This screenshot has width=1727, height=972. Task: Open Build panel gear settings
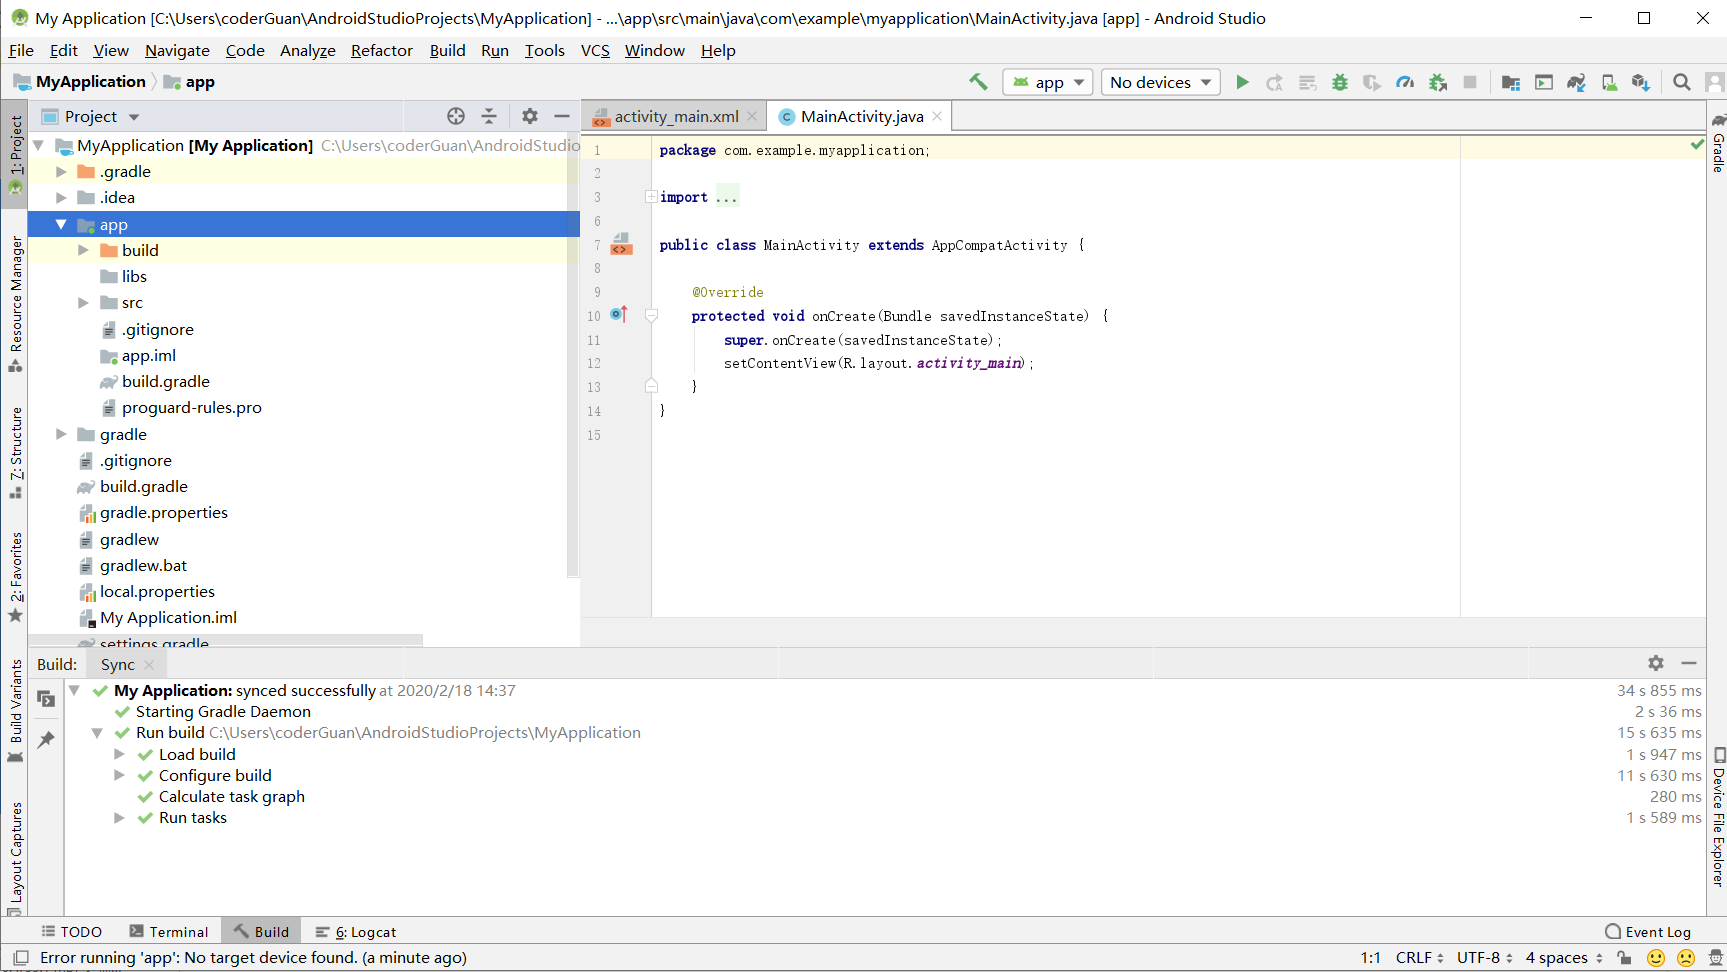point(1656,663)
